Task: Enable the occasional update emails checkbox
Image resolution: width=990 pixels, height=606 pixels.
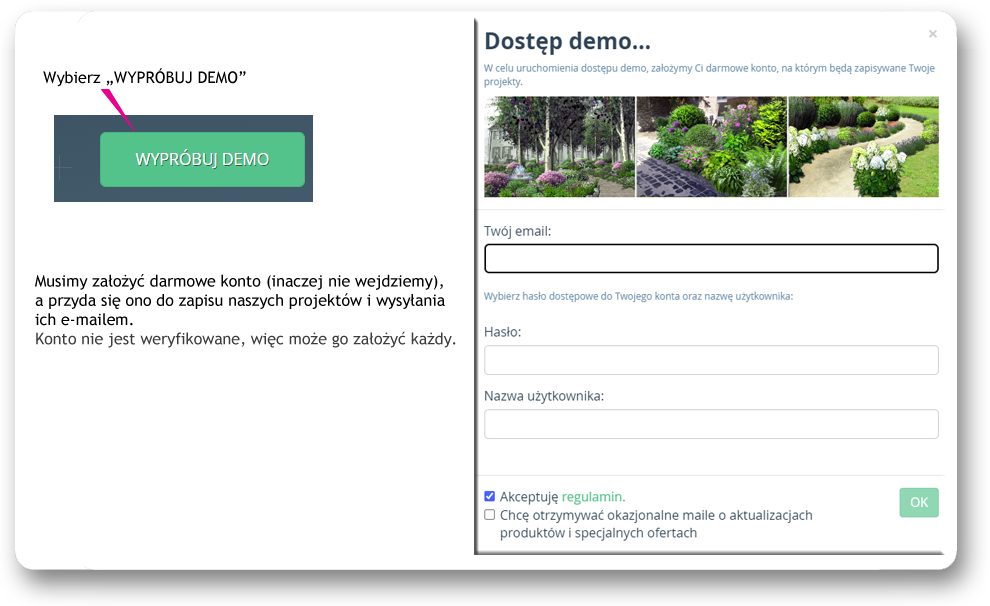Action: click(x=490, y=515)
